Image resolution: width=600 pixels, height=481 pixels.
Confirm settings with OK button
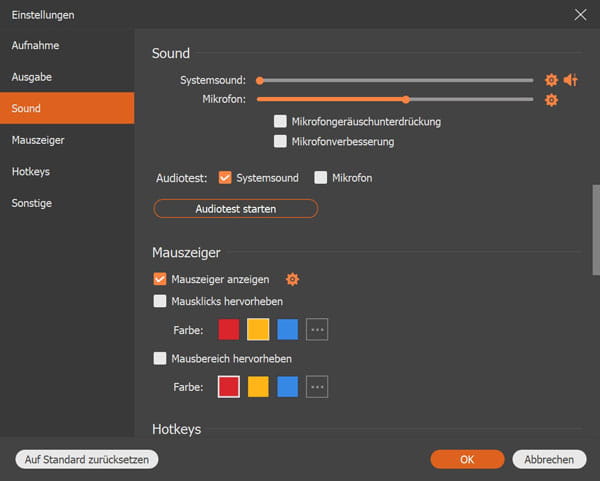tap(467, 460)
